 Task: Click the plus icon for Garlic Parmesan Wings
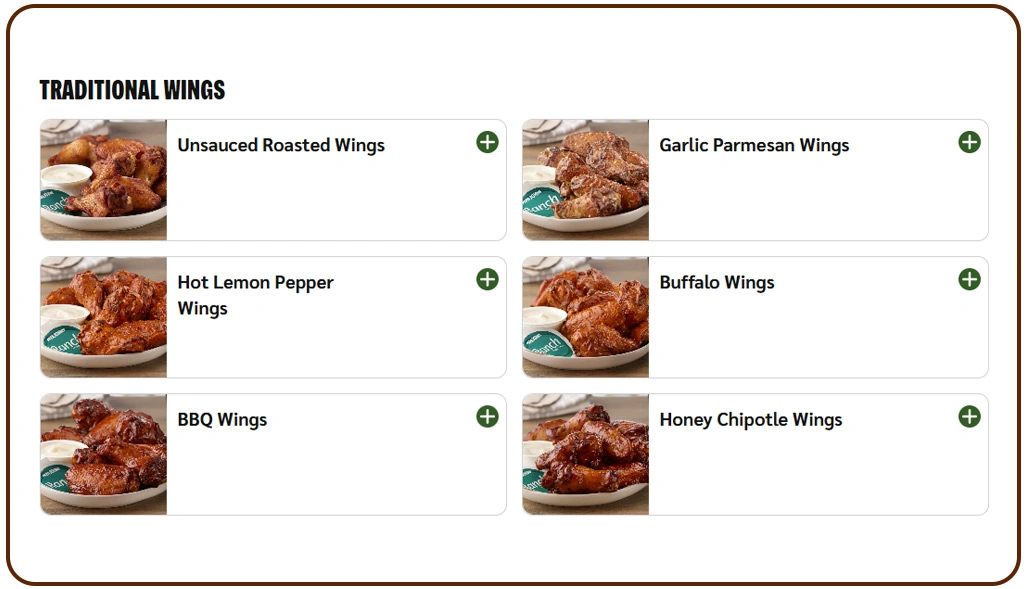(x=968, y=142)
